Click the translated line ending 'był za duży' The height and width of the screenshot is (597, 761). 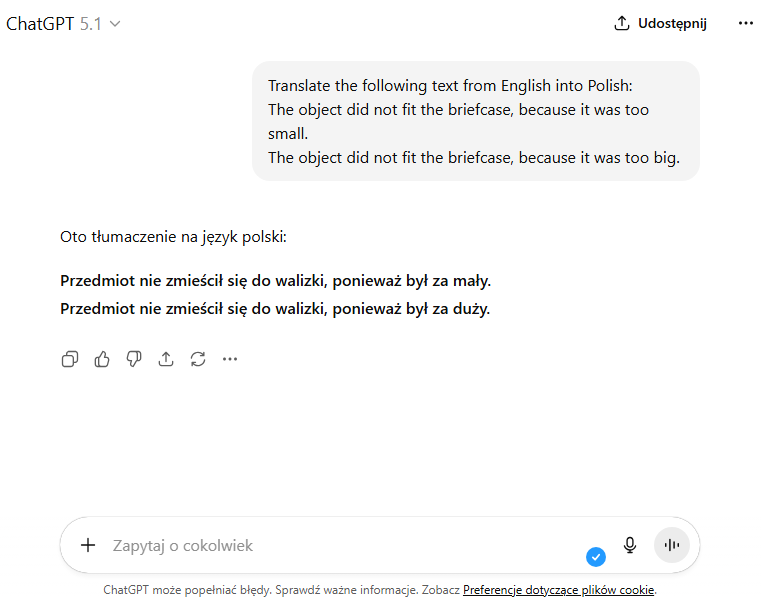pos(275,309)
